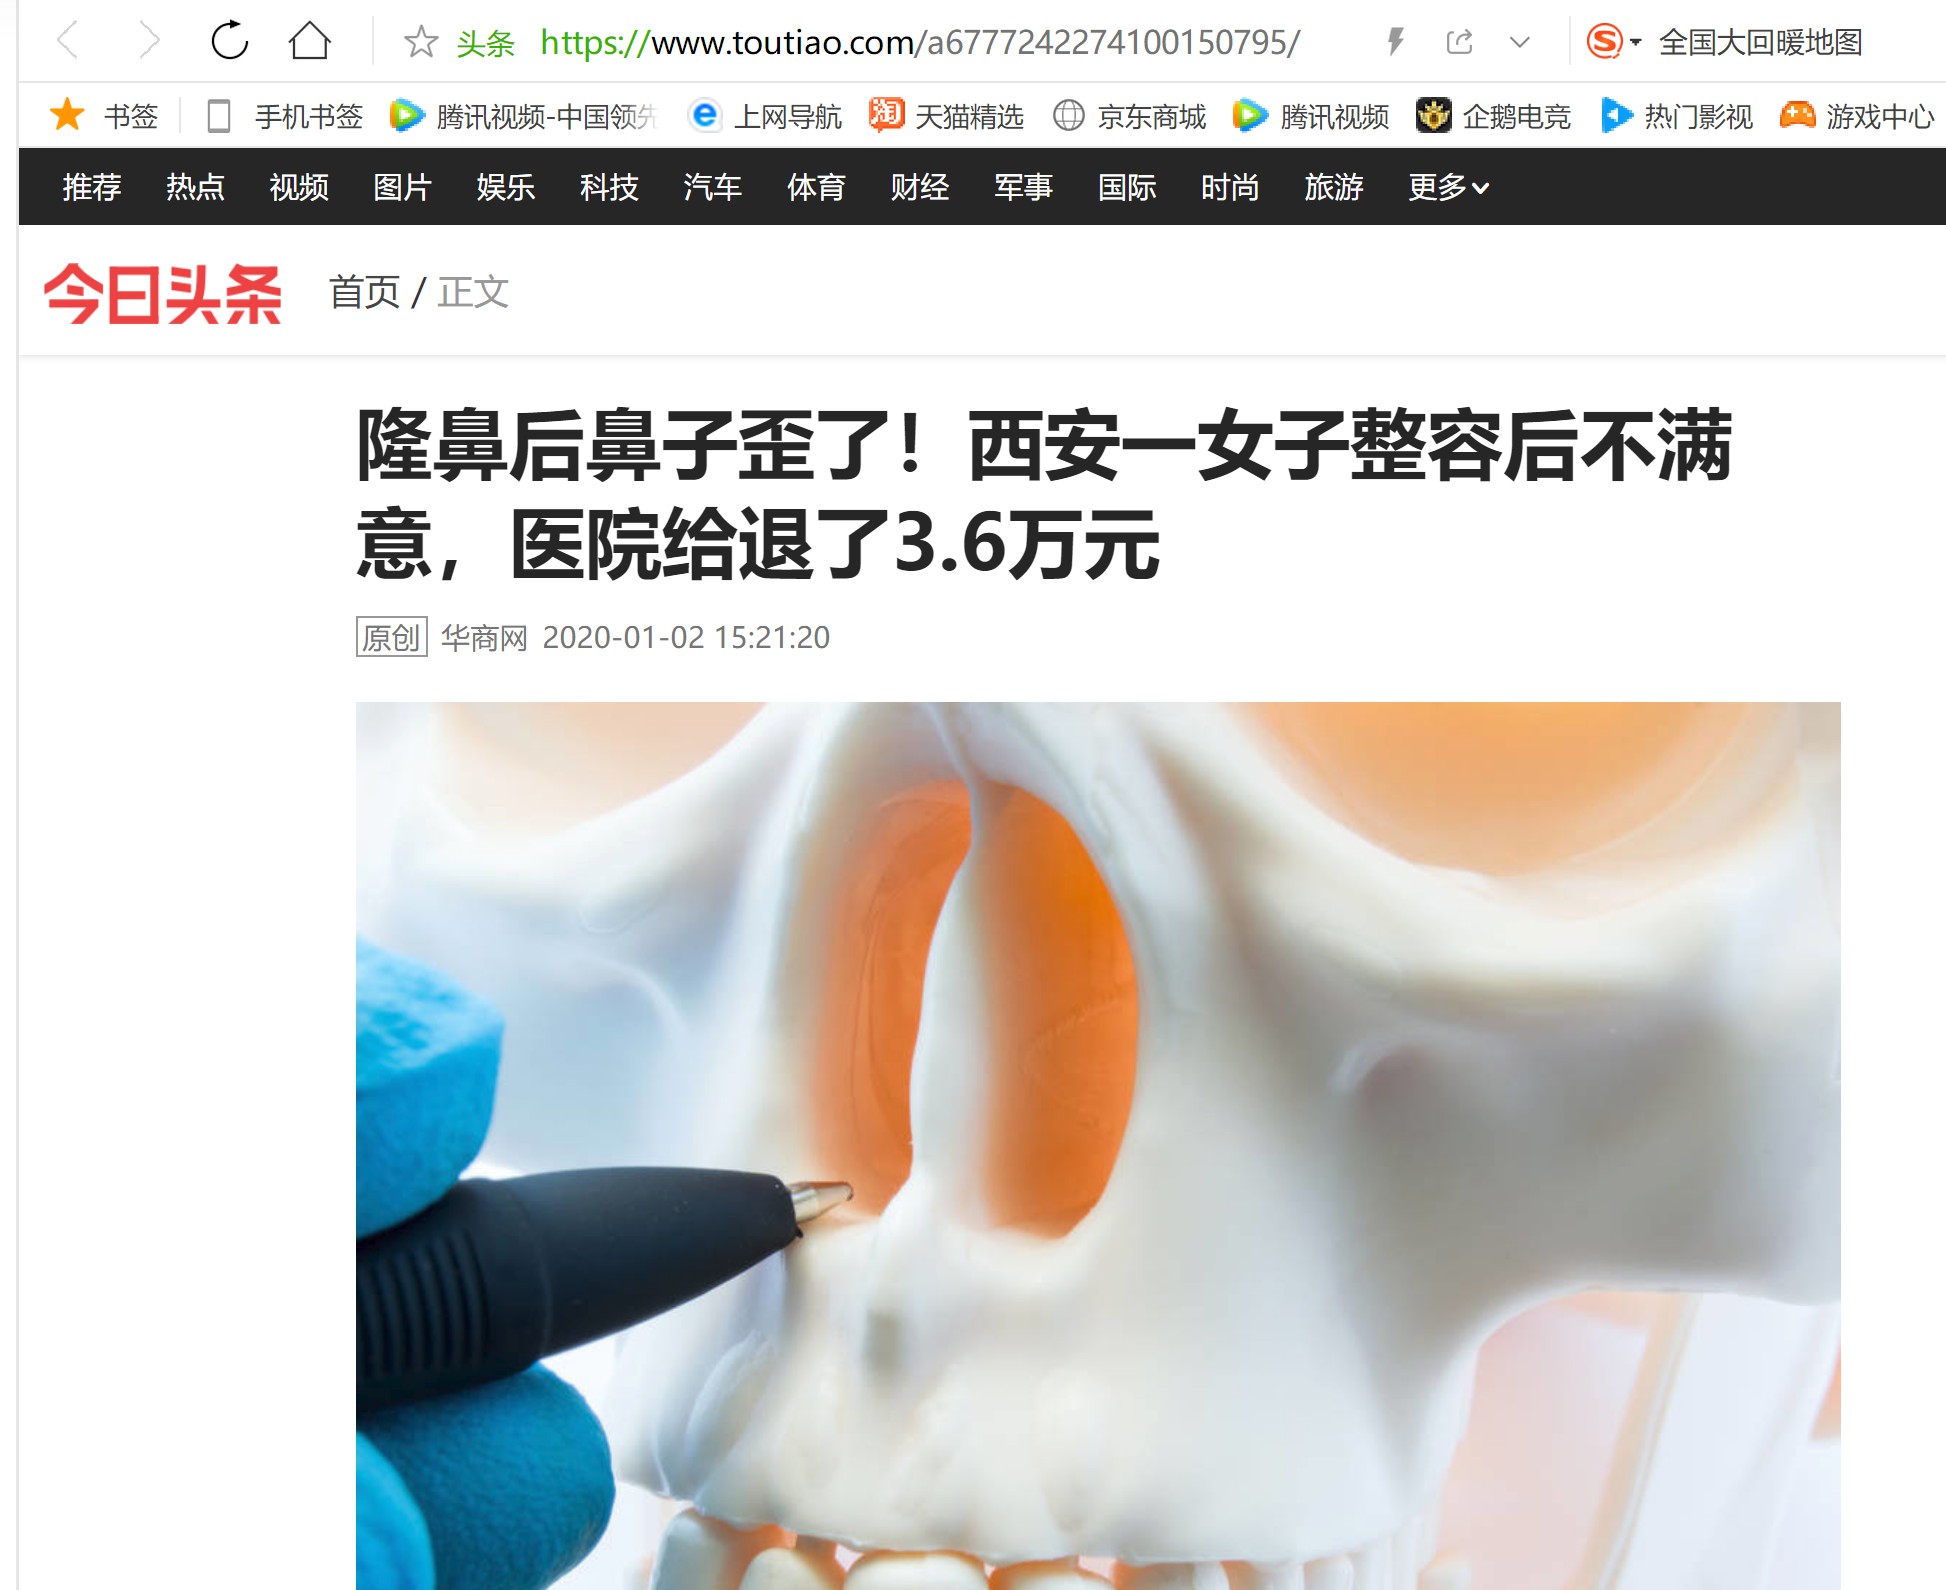This screenshot has width=1946, height=1590.
Task: Open 腾讯视频-中国领先 bookmark
Action: pyautogui.click(x=523, y=116)
